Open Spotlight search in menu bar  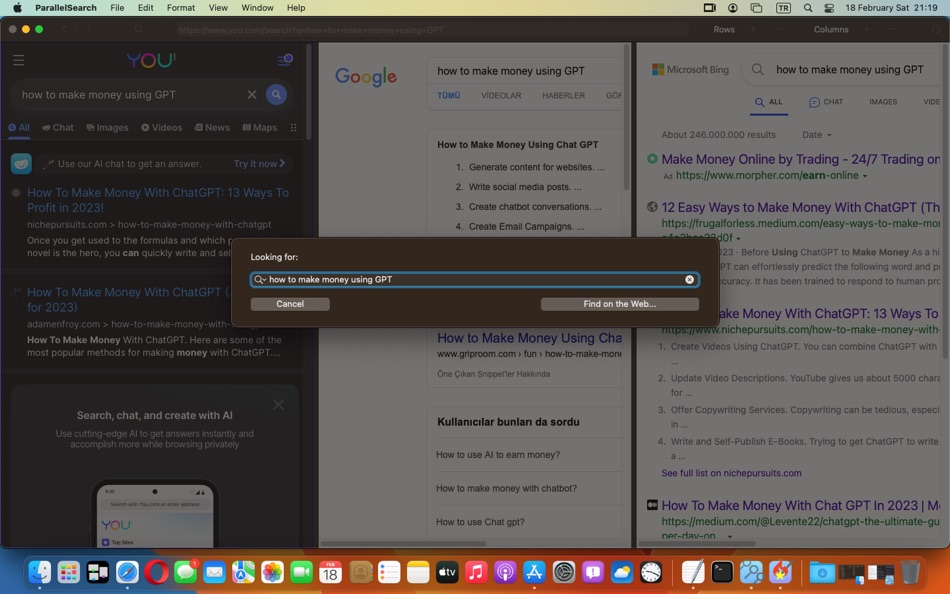click(x=808, y=8)
